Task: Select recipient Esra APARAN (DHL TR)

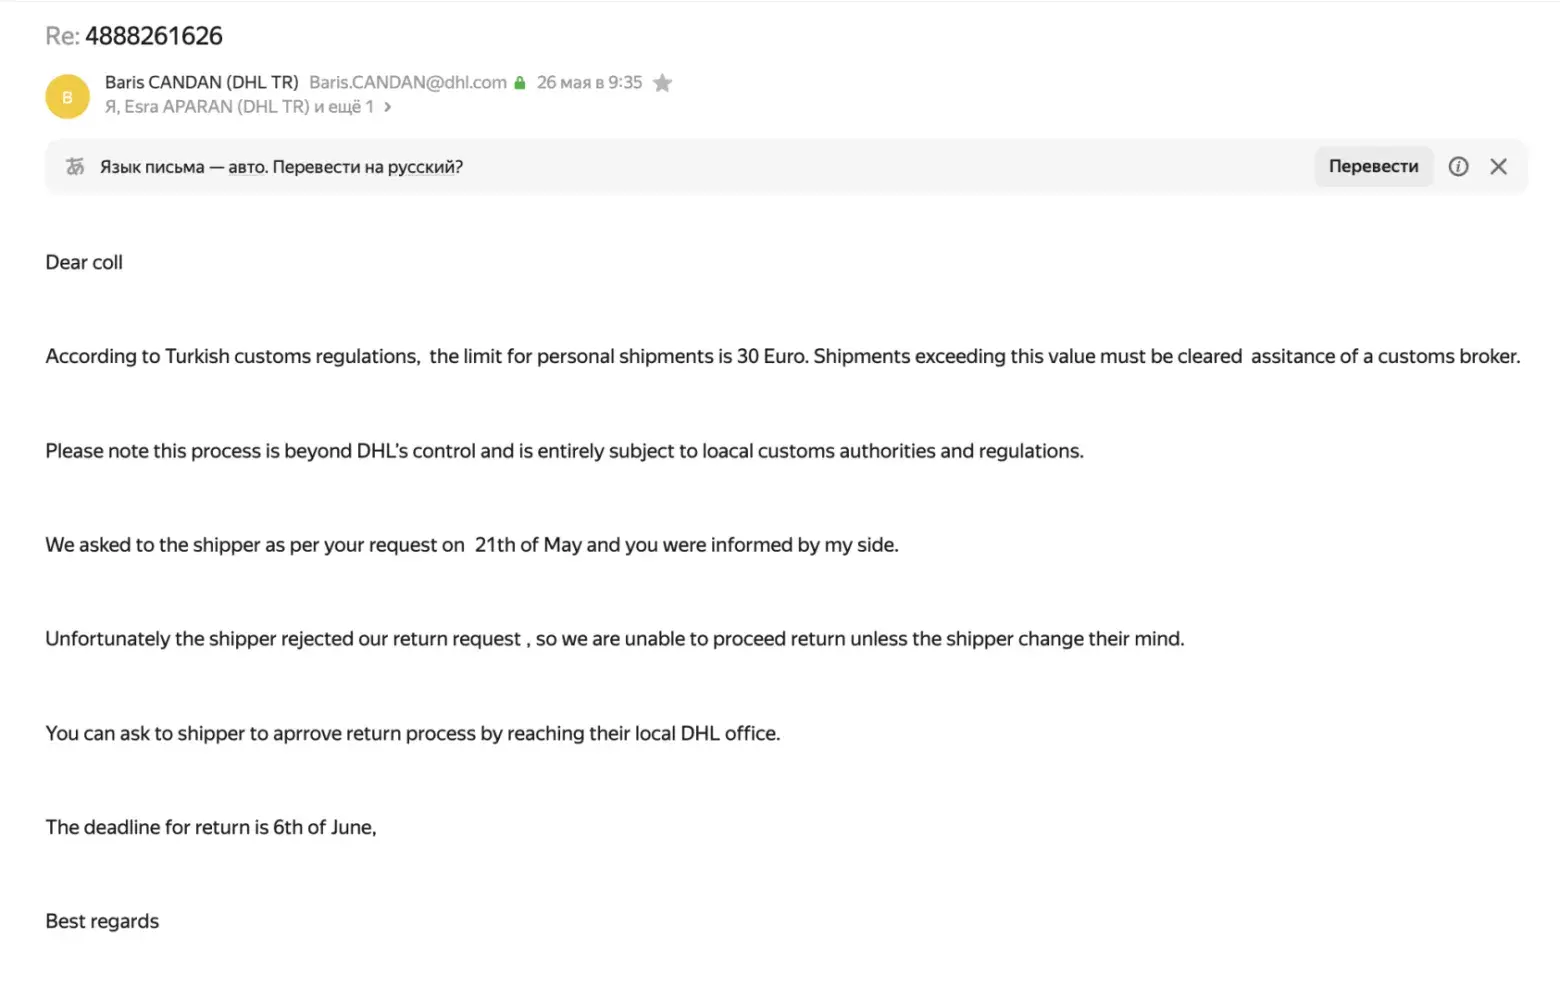Action: [x=216, y=107]
